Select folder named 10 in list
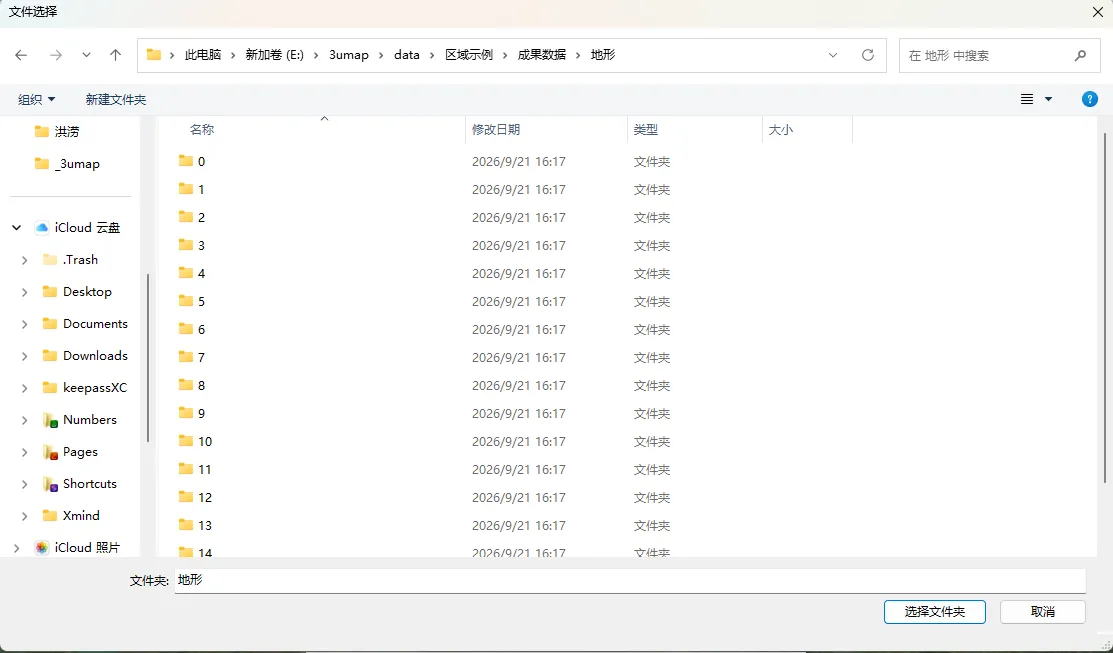 (x=205, y=441)
